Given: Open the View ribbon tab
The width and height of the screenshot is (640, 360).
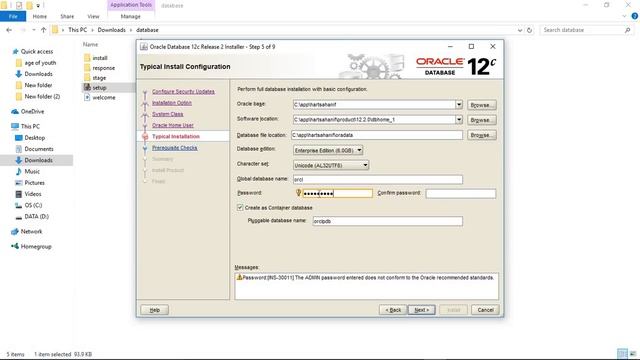Looking at the screenshot, I should (93, 16).
